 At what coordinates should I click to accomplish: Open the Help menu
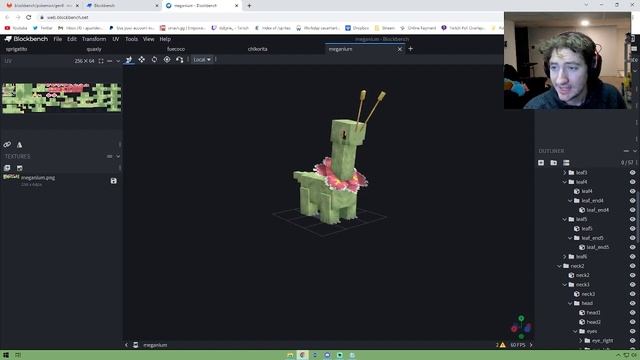click(x=165, y=39)
